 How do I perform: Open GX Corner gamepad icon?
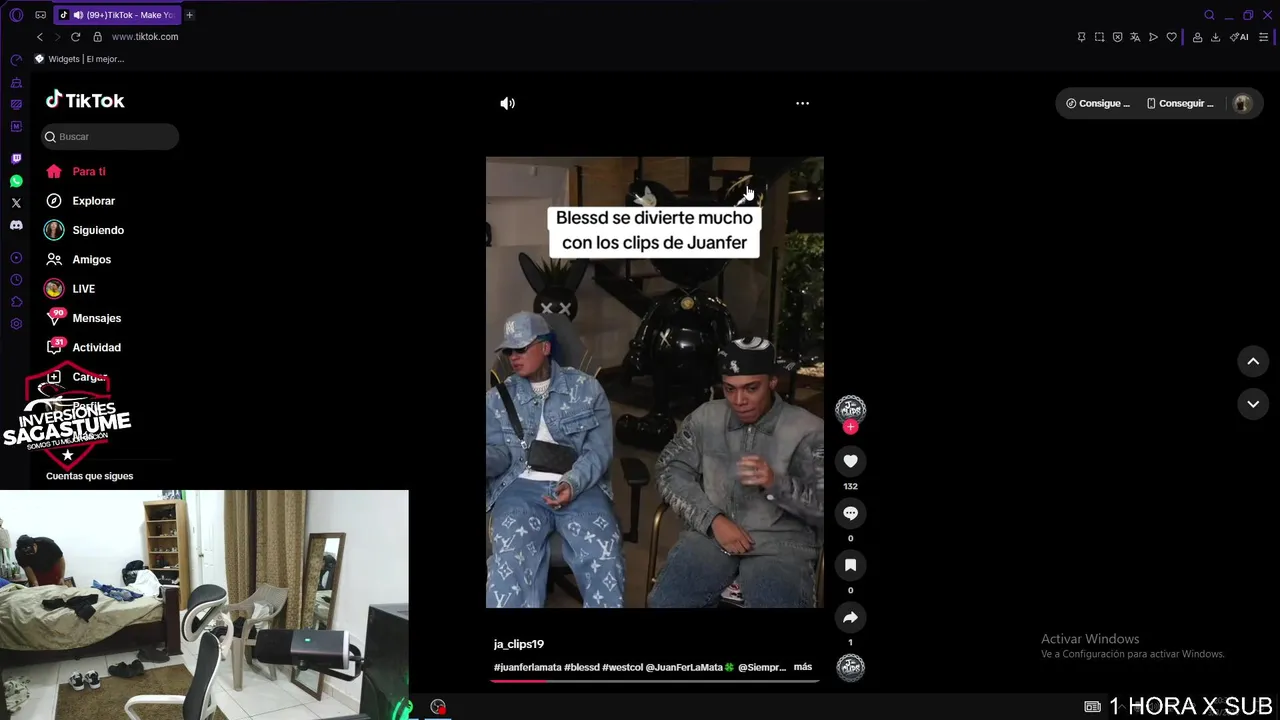(40, 15)
